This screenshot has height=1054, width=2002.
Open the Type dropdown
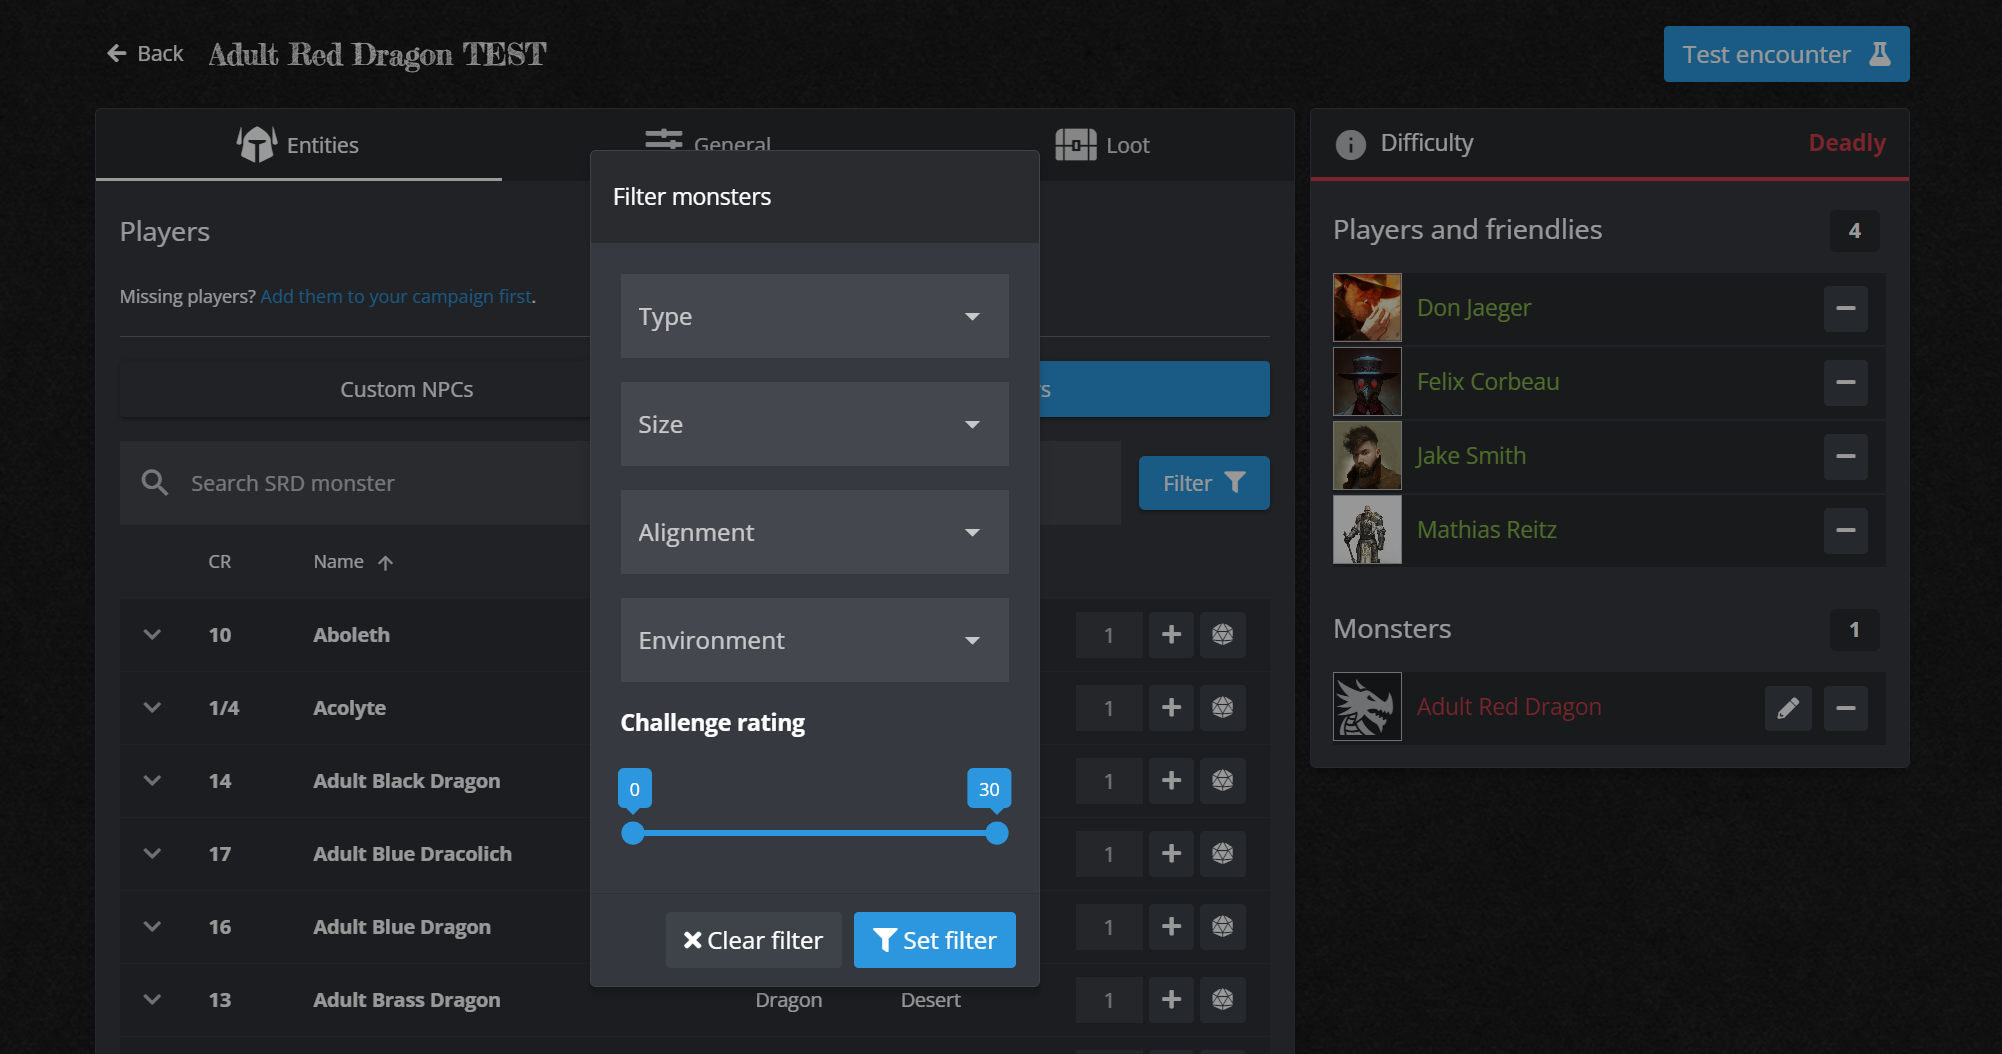point(814,316)
